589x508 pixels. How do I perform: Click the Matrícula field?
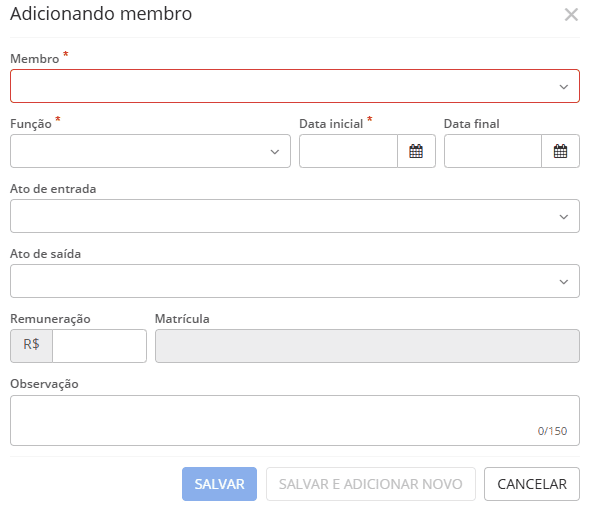(367, 346)
